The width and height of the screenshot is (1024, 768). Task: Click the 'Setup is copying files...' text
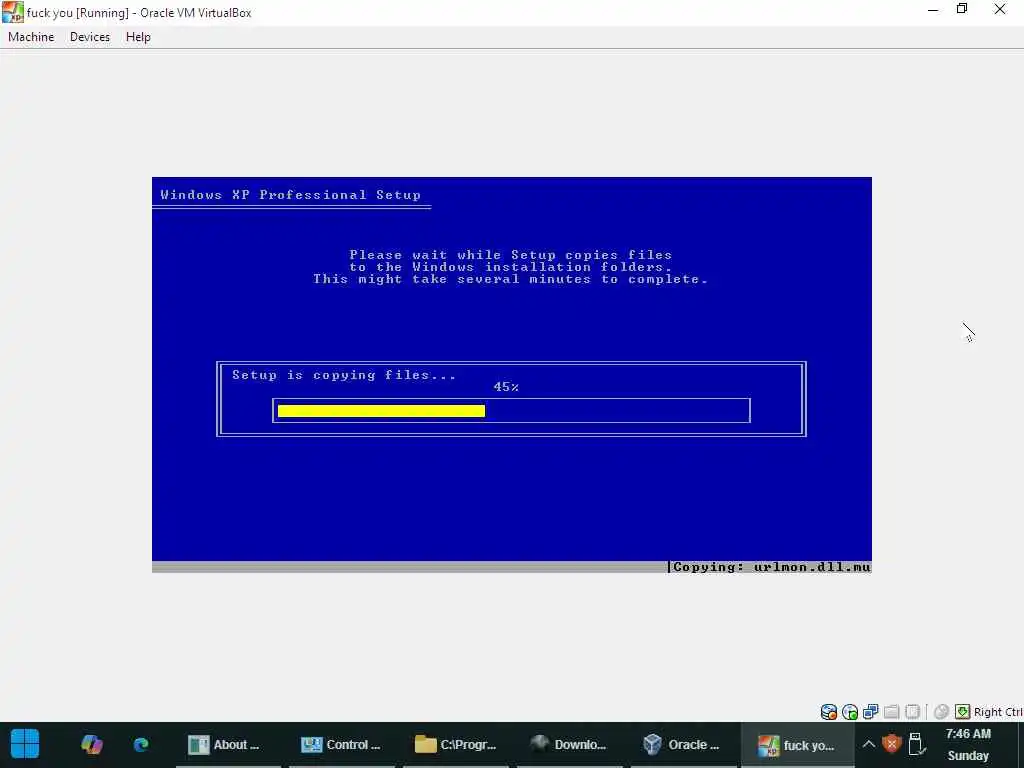coord(344,375)
